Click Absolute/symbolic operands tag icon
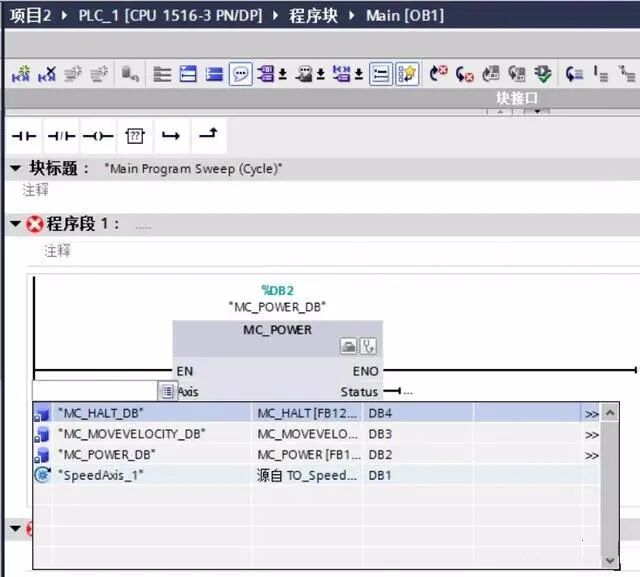 (x=266, y=74)
